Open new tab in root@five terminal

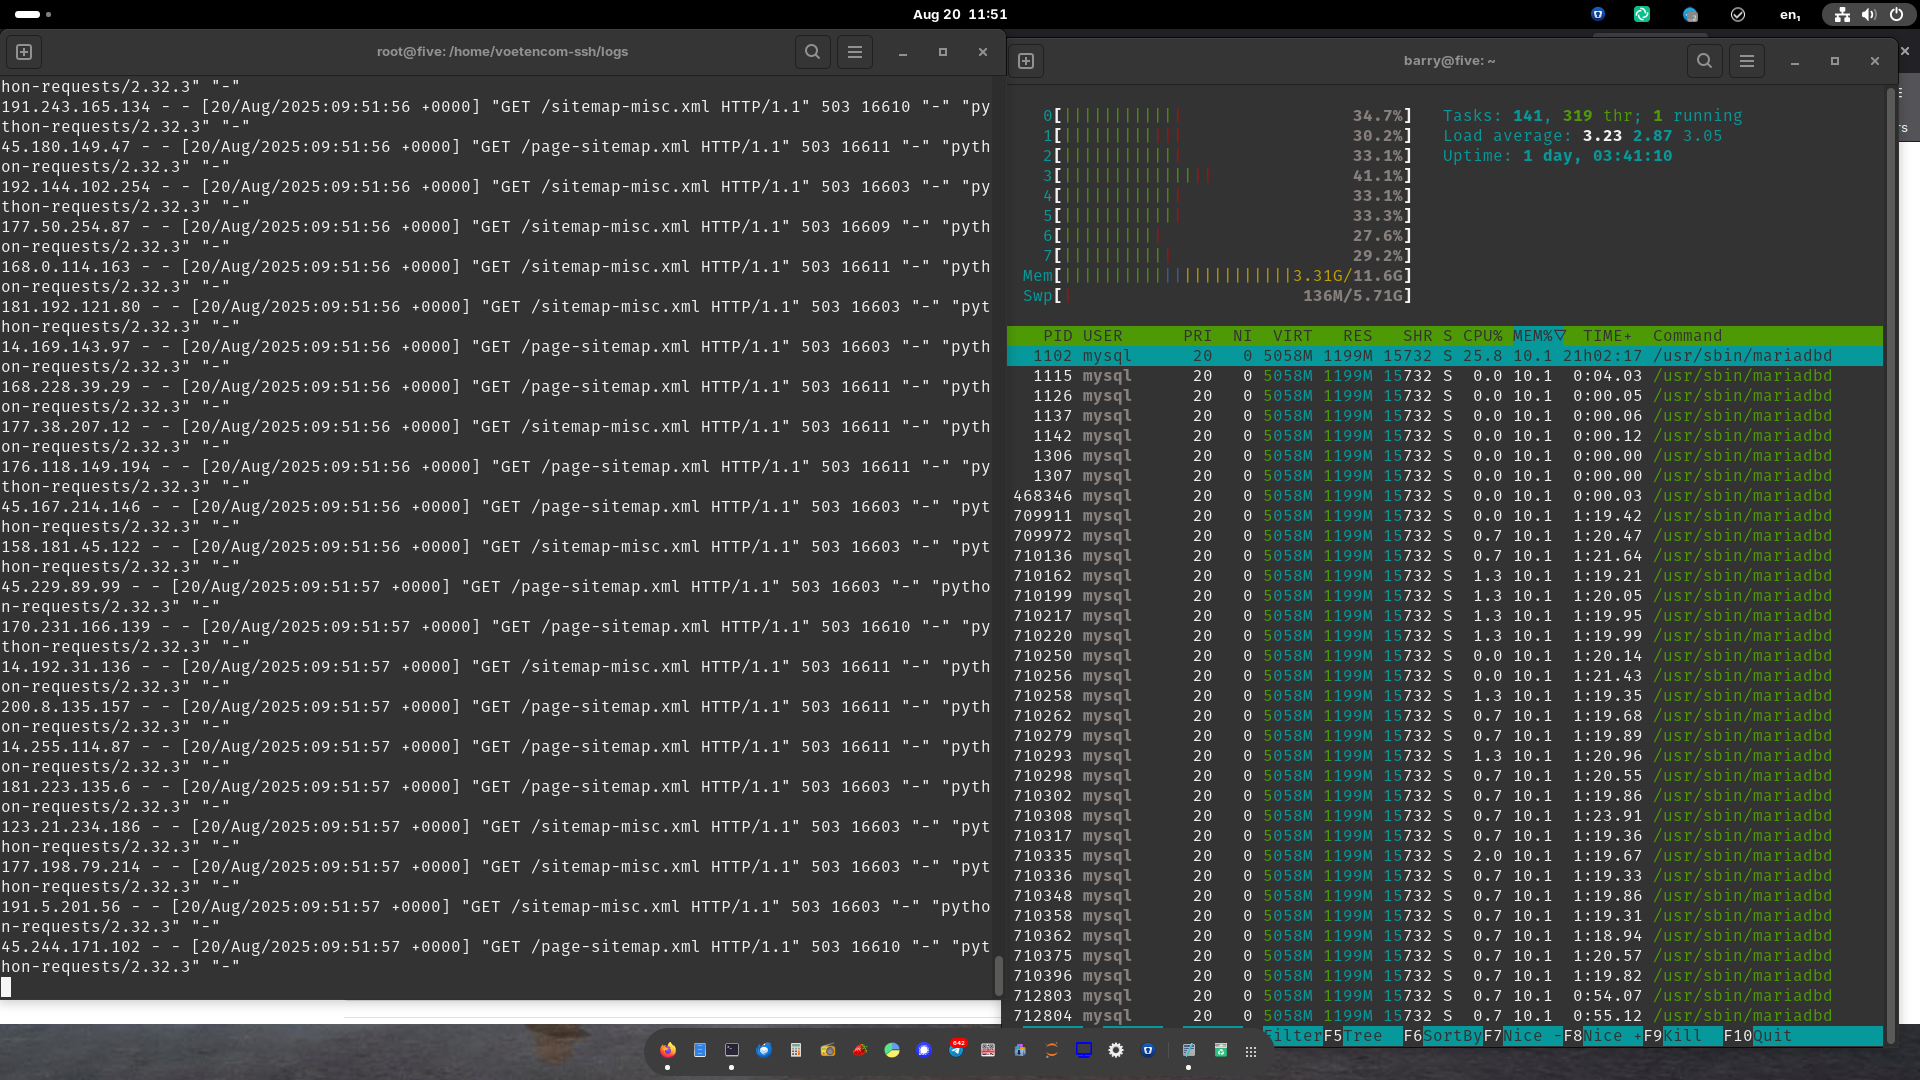pos(24,52)
